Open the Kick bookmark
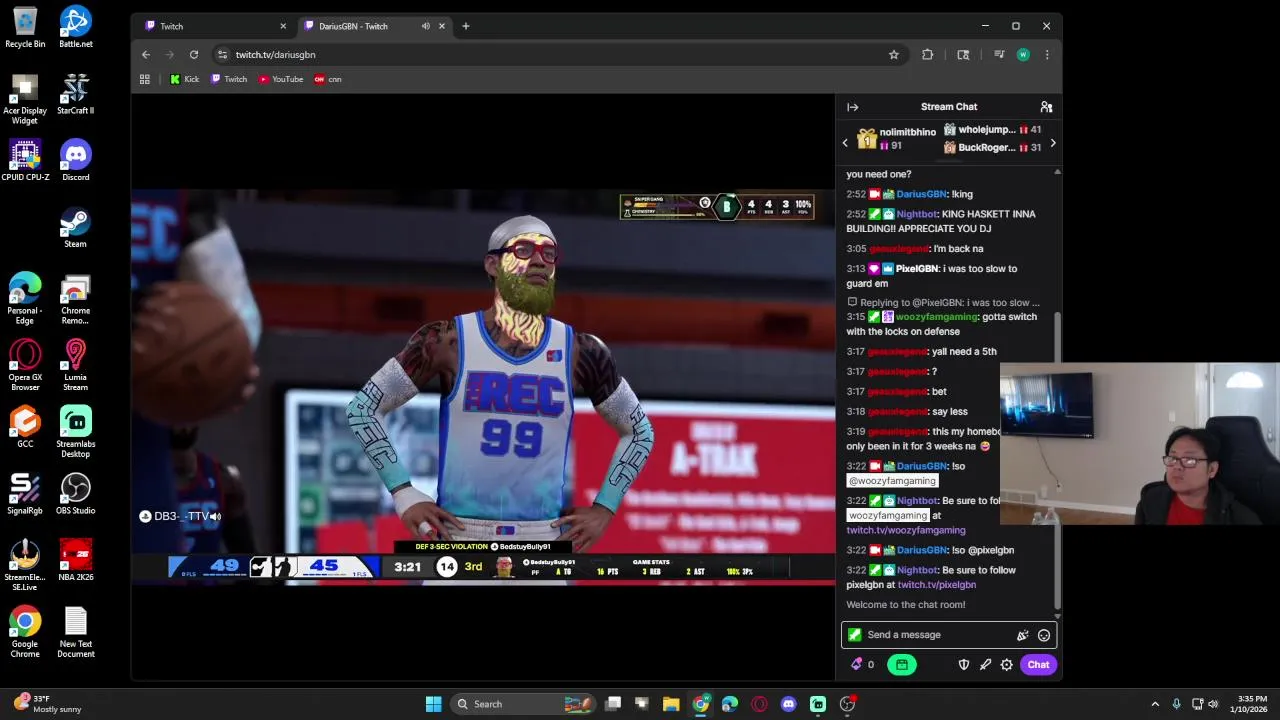1280x720 pixels. (185, 79)
